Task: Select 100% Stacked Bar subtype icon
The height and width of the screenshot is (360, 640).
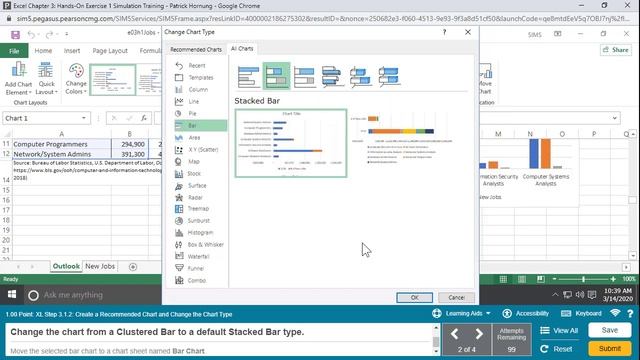Action: pos(304,77)
